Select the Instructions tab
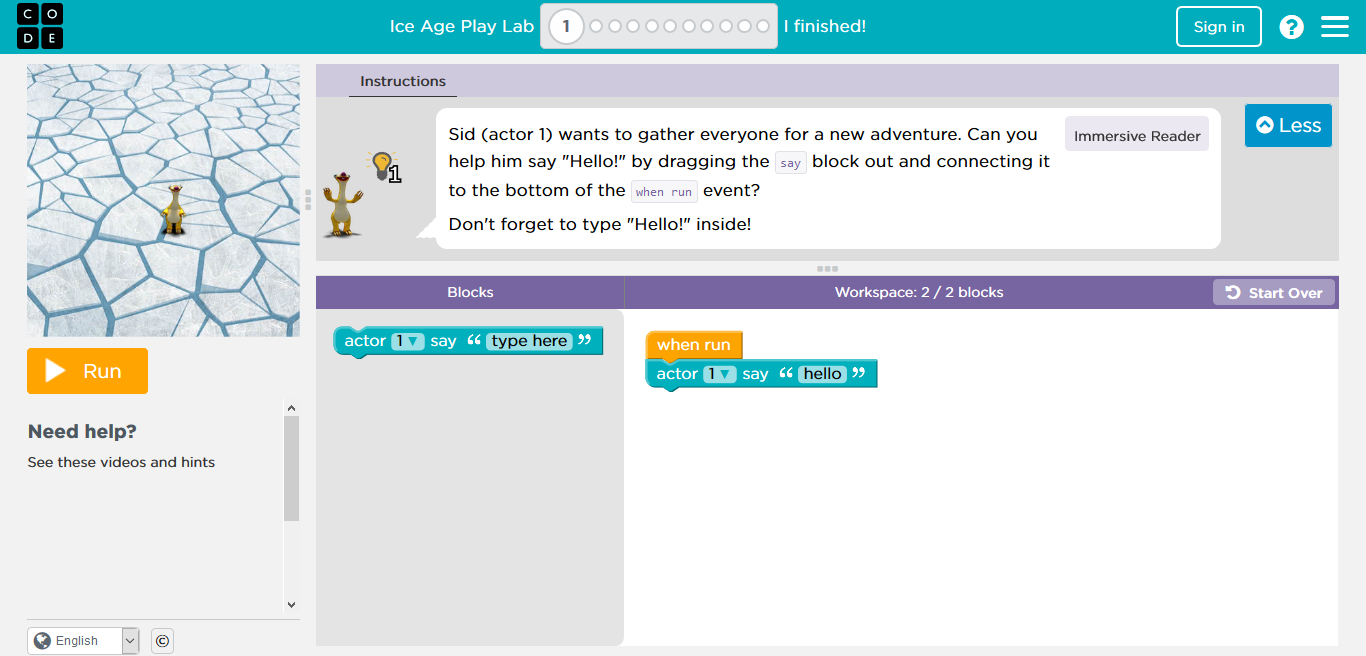The height and width of the screenshot is (656, 1366). click(403, 82)
